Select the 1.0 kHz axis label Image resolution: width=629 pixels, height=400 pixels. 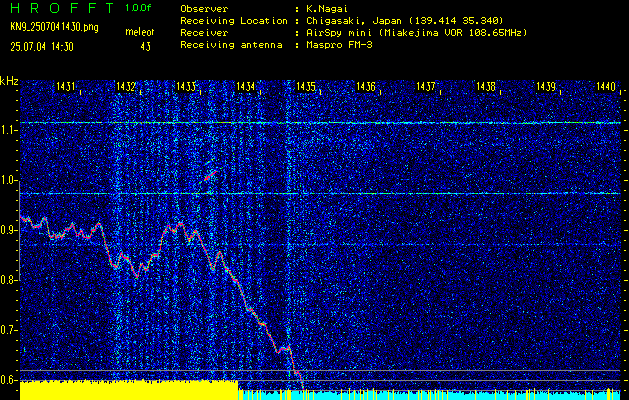tap(9, 181)
